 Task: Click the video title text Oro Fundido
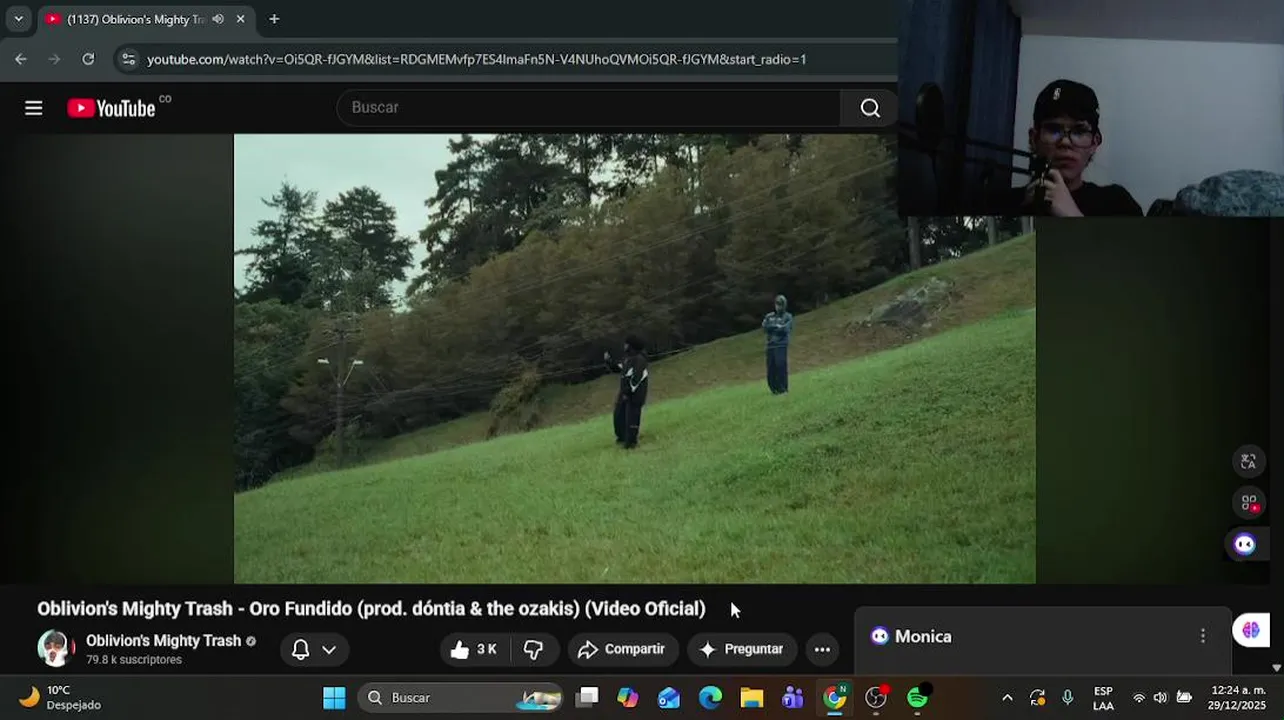(x=300, y=609)
